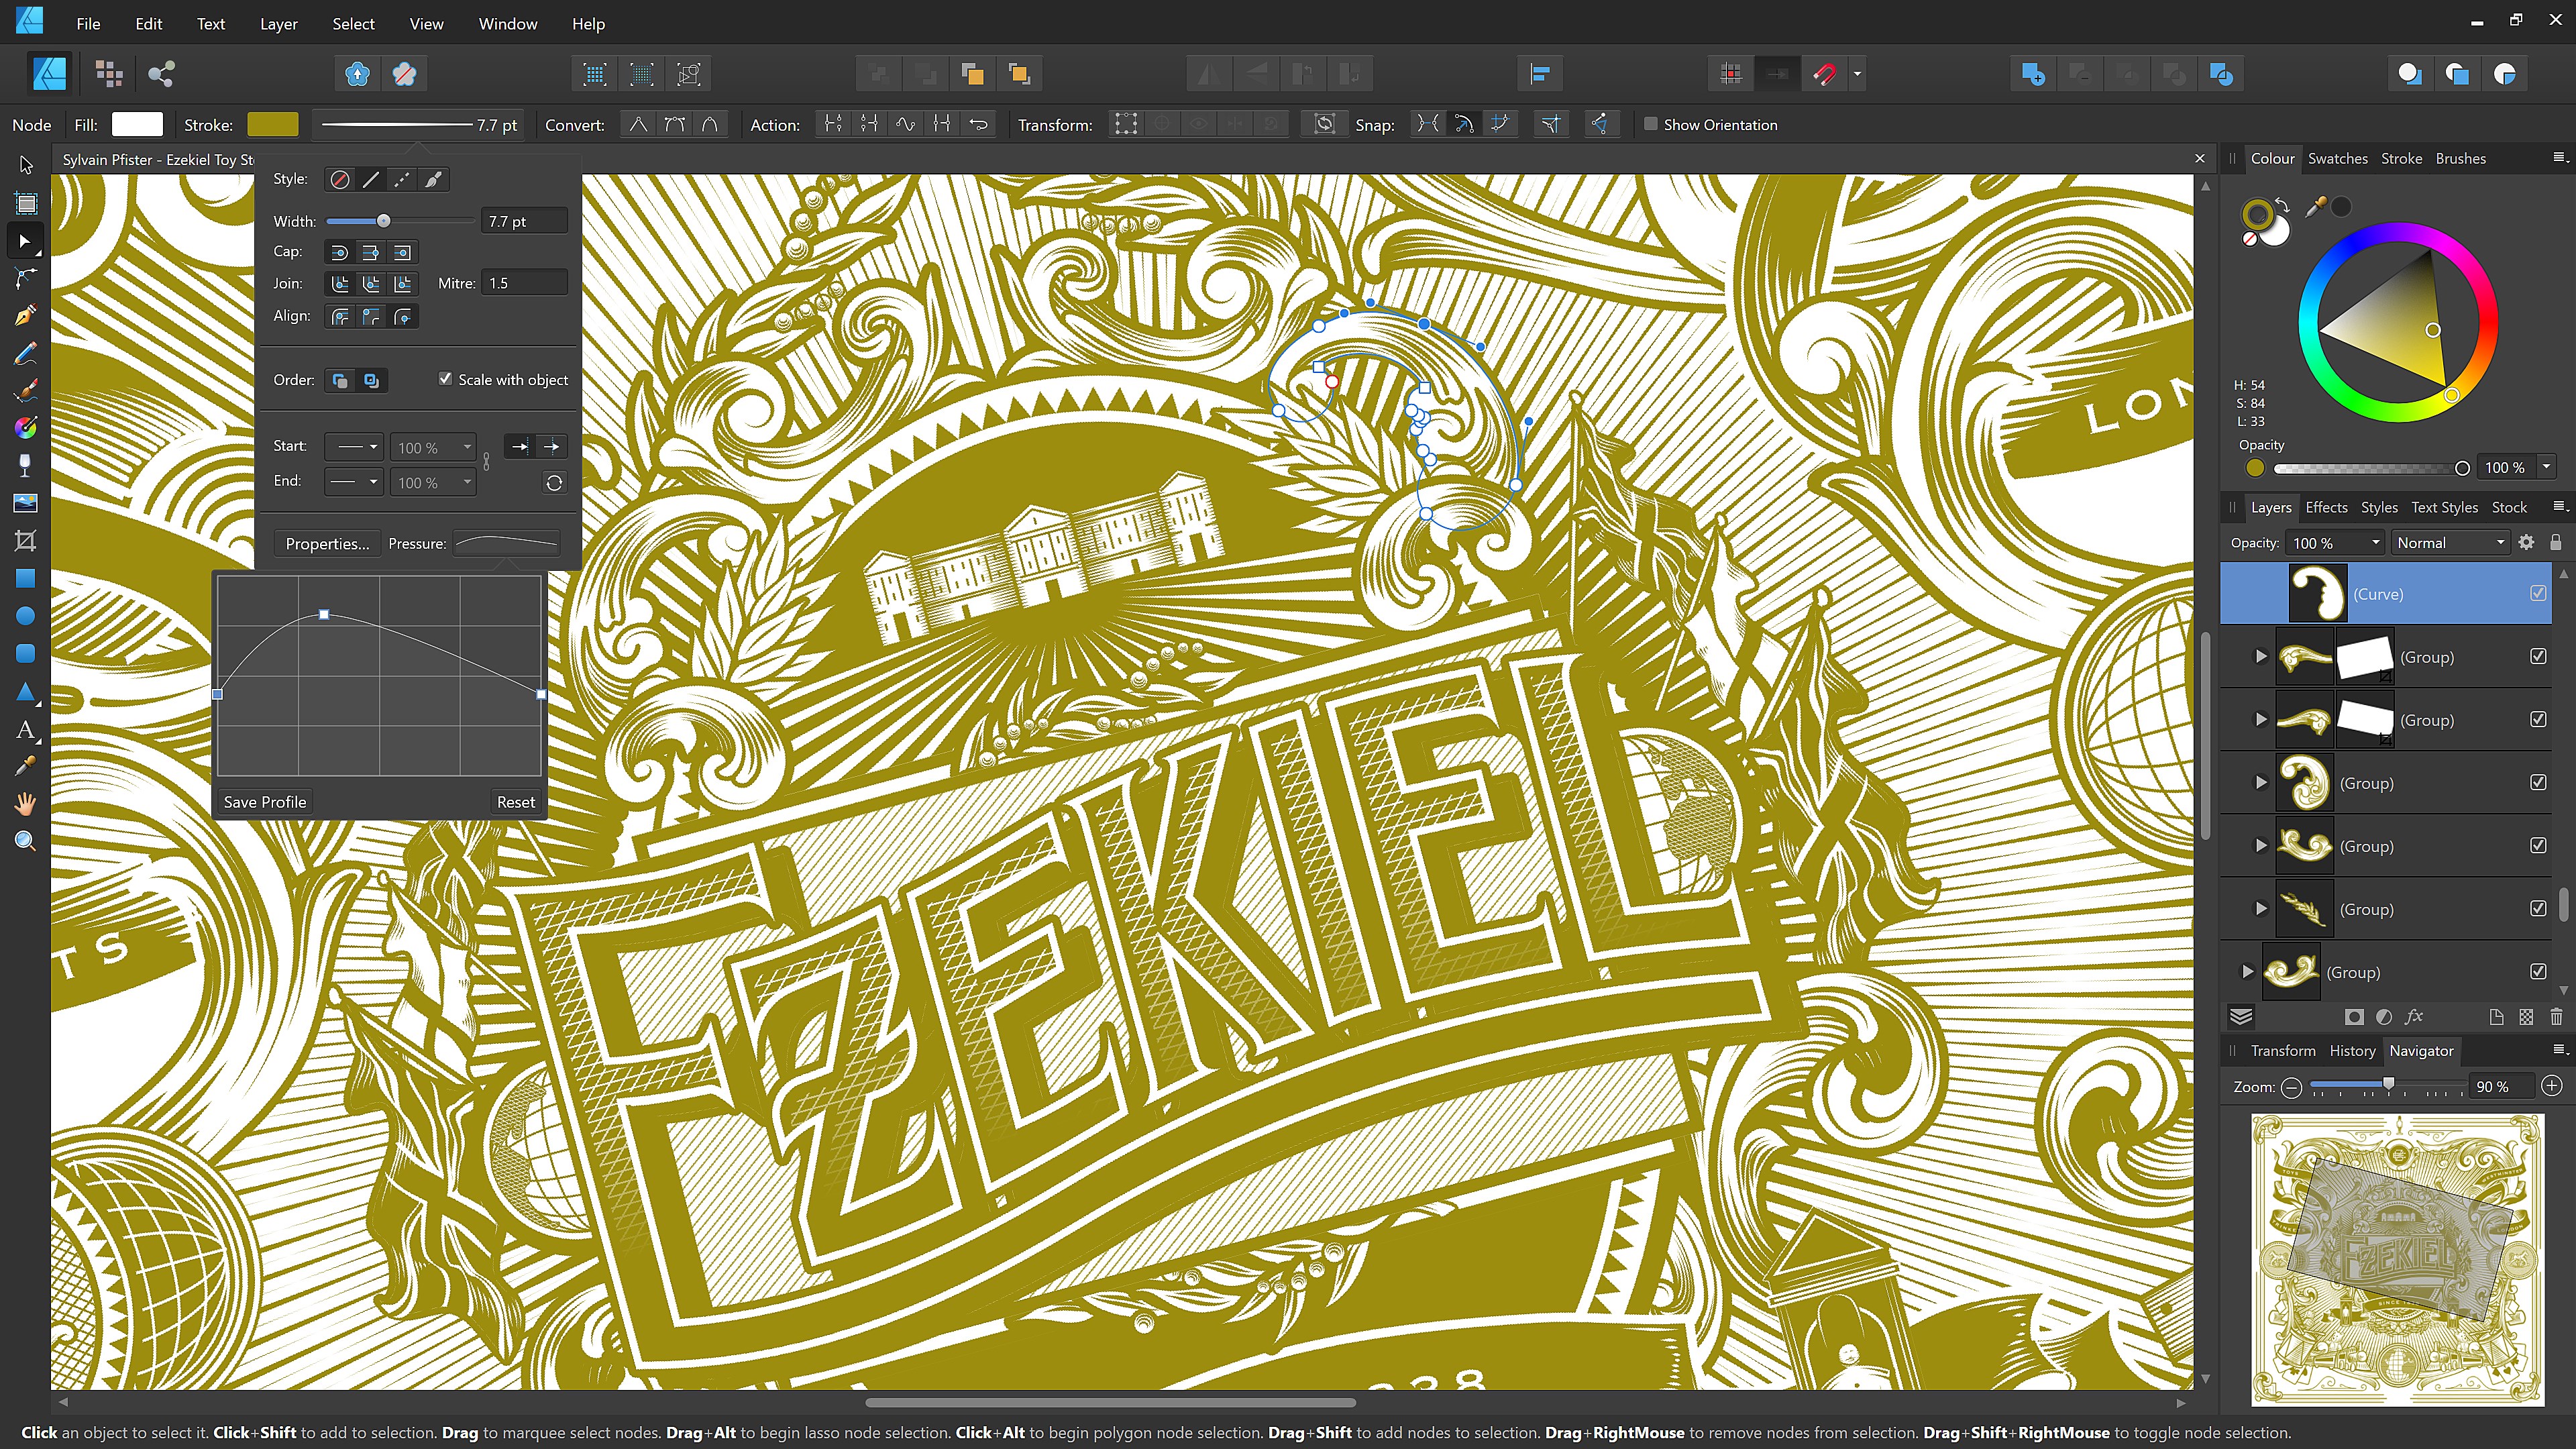This screenshot has height=1449, width=2576.
Task: Click the Properties... button
Action: pyautogui.click(x=327, y=544)
